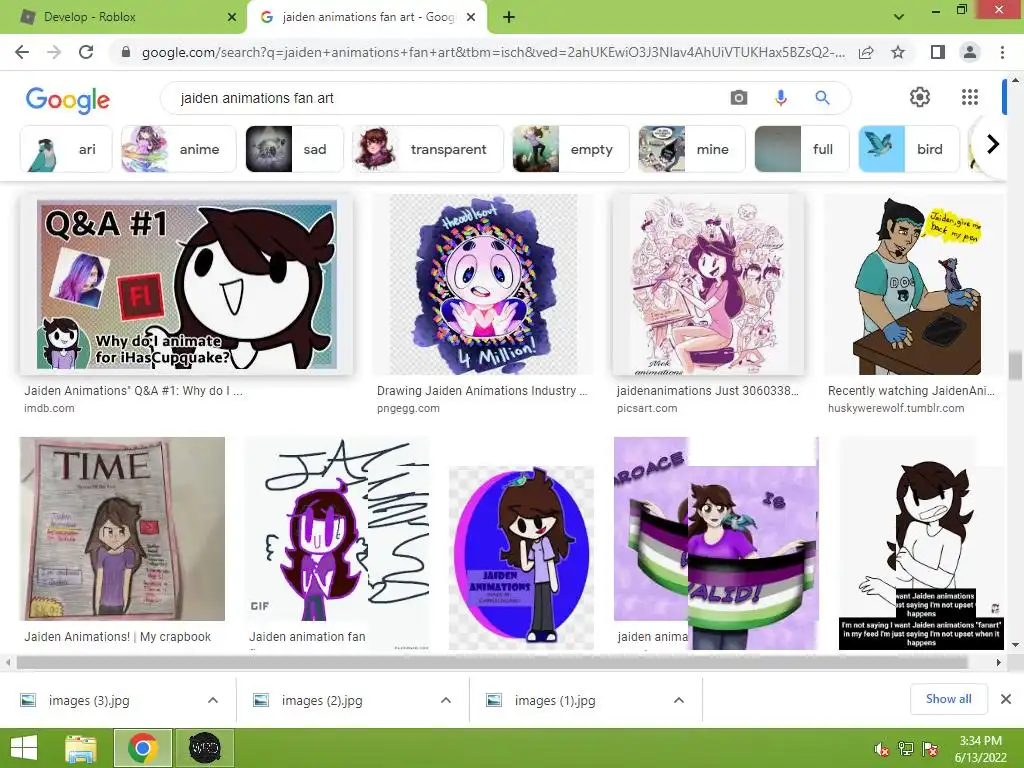
Task: Bookmark this page with the star
Action: [x=898, y=52]
